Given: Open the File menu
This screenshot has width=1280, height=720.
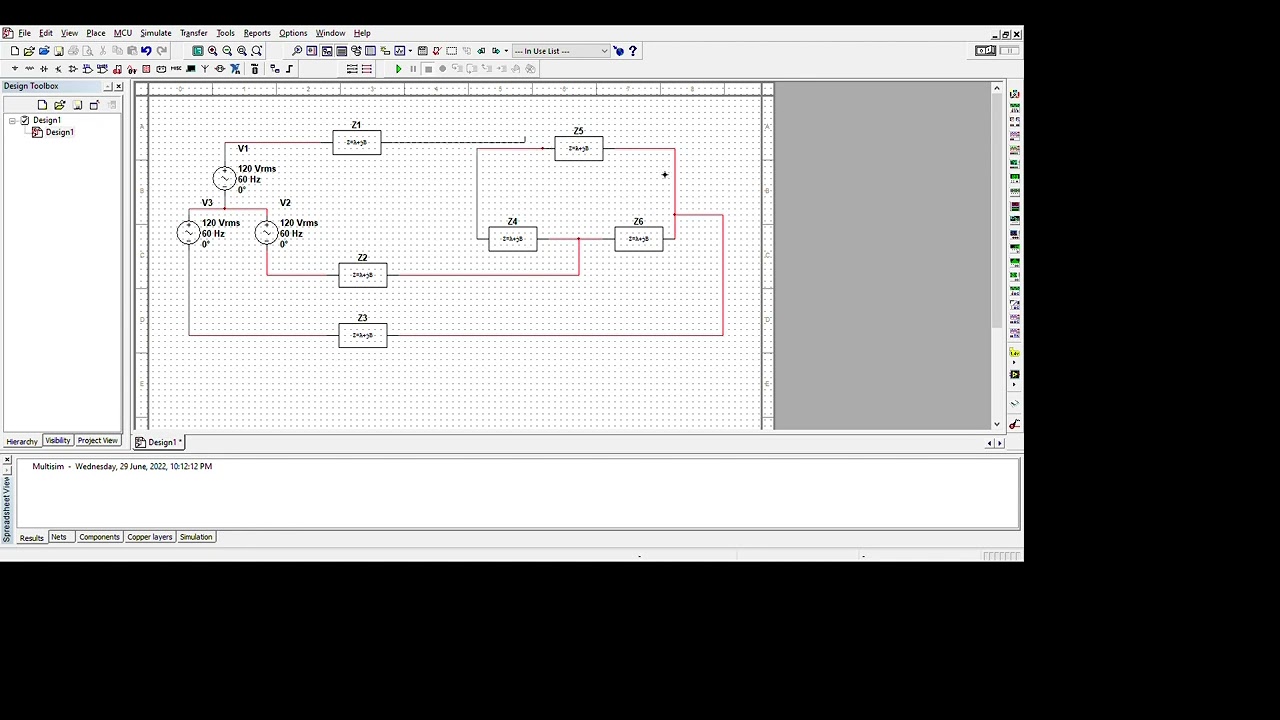Looking at the screenshot, I should (x=24, y=33).
